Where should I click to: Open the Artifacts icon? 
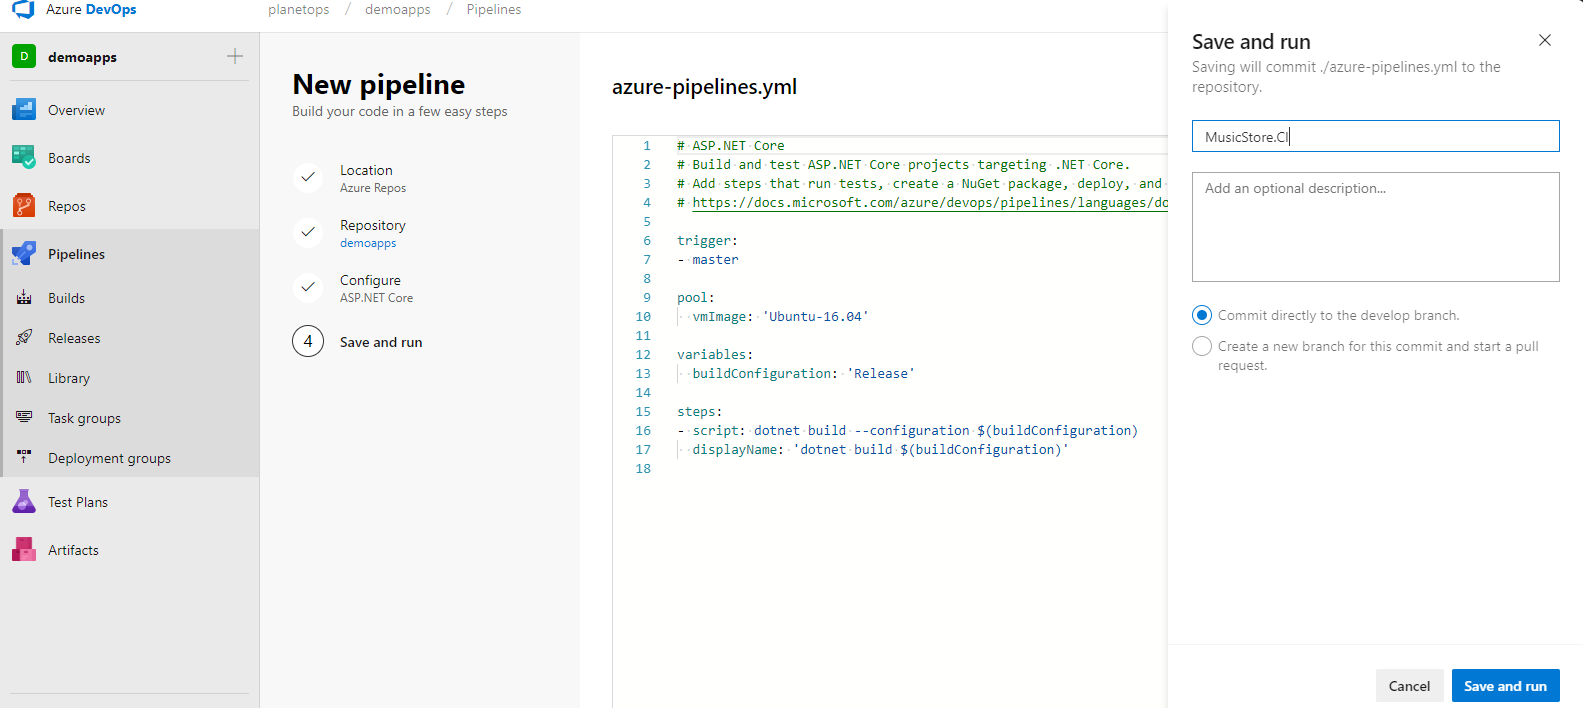click(24, 550)
